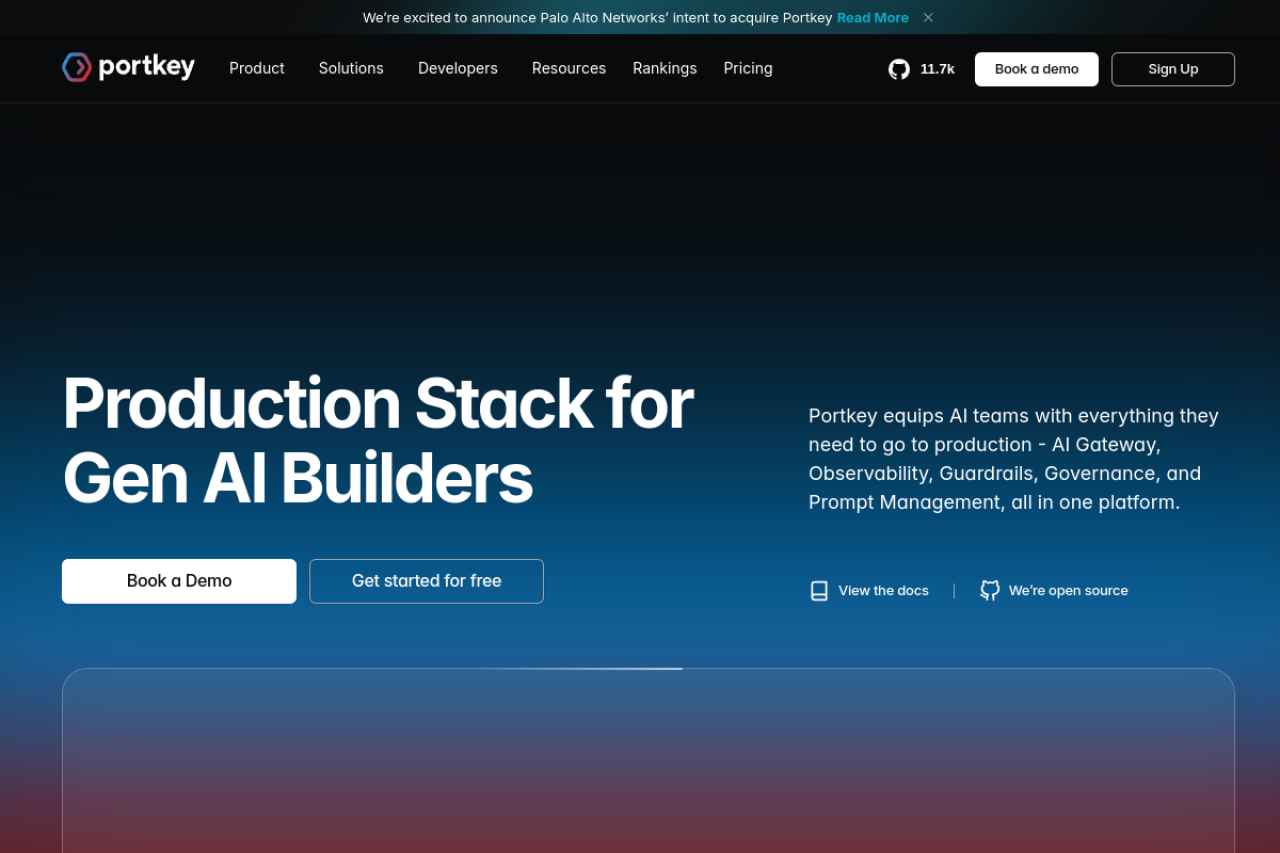Click the book icon beside View the docs

(x=819, y=591)
